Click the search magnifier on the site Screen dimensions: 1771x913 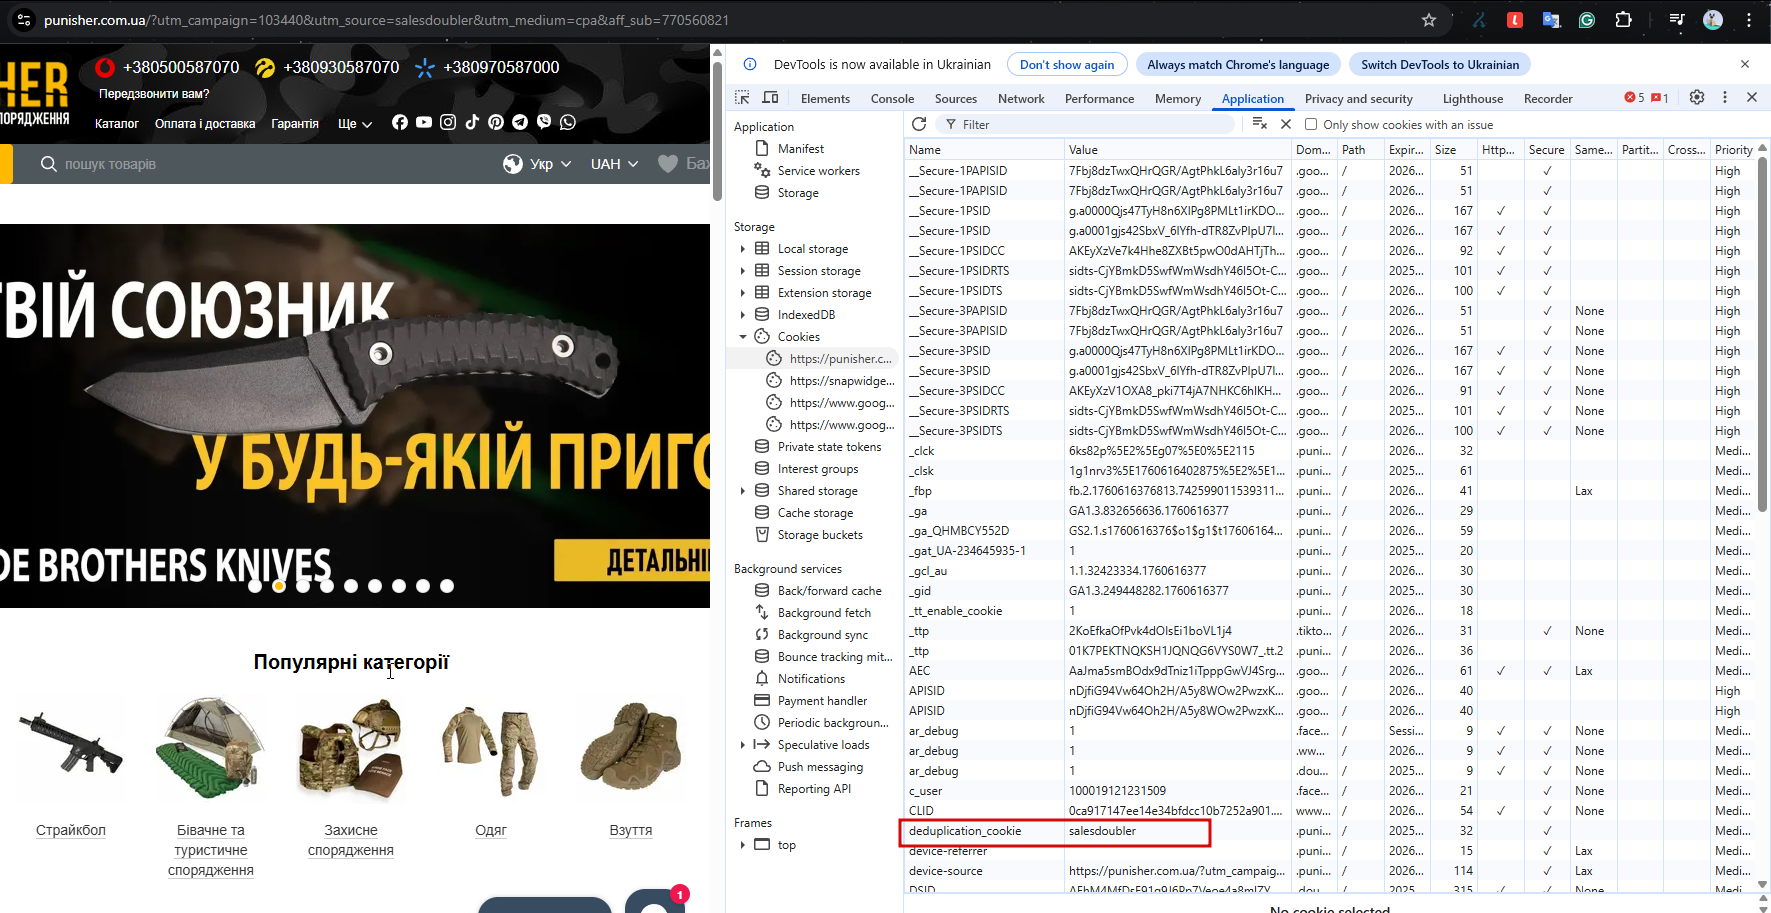click(48, 164)
